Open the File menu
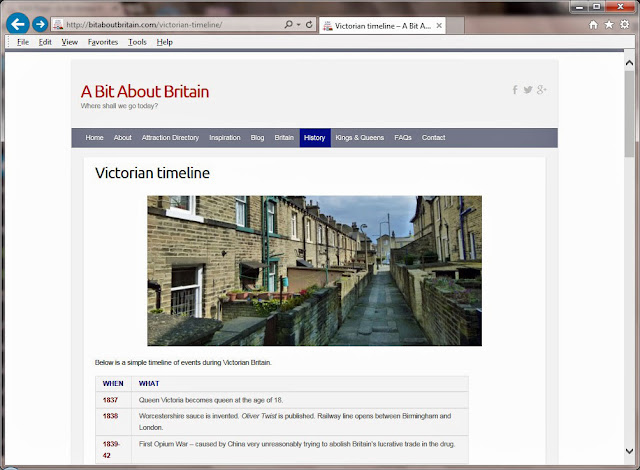The height and width of the screenshot is (470, 640). click(23, 42)
